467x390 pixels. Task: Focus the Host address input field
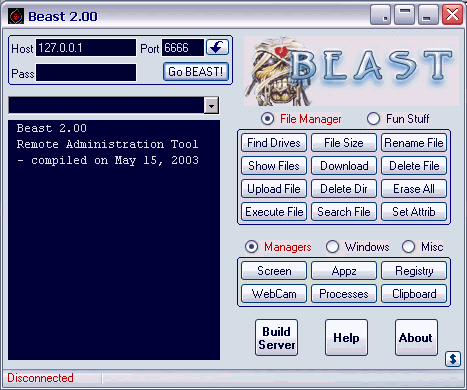[86, 48]
